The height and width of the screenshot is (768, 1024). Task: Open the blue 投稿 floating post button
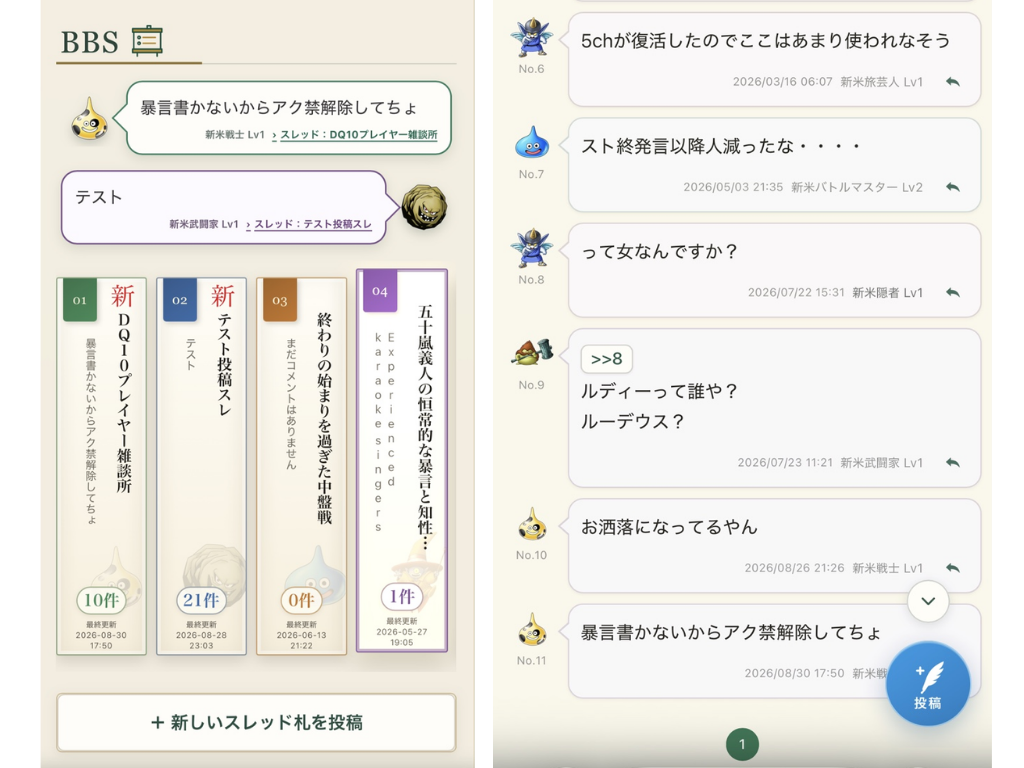928,684
